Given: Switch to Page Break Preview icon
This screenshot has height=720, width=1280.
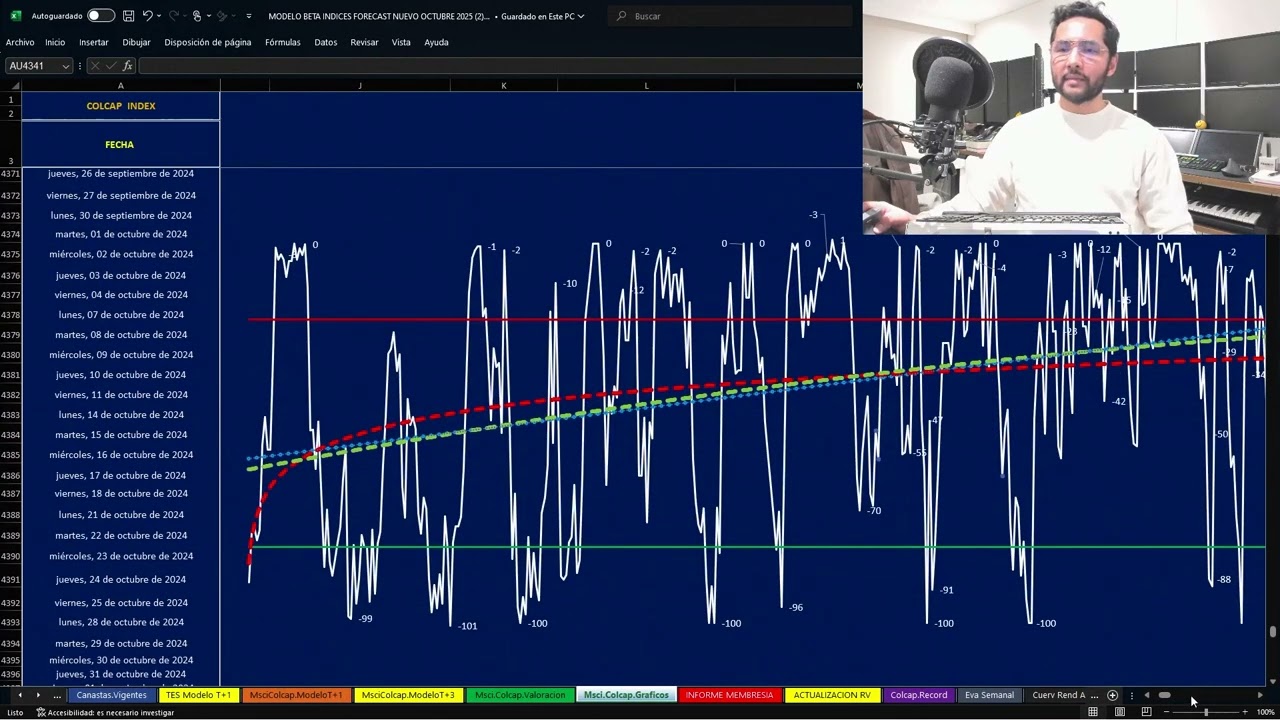Looking at the screenshot, I should click(1146, 712).
